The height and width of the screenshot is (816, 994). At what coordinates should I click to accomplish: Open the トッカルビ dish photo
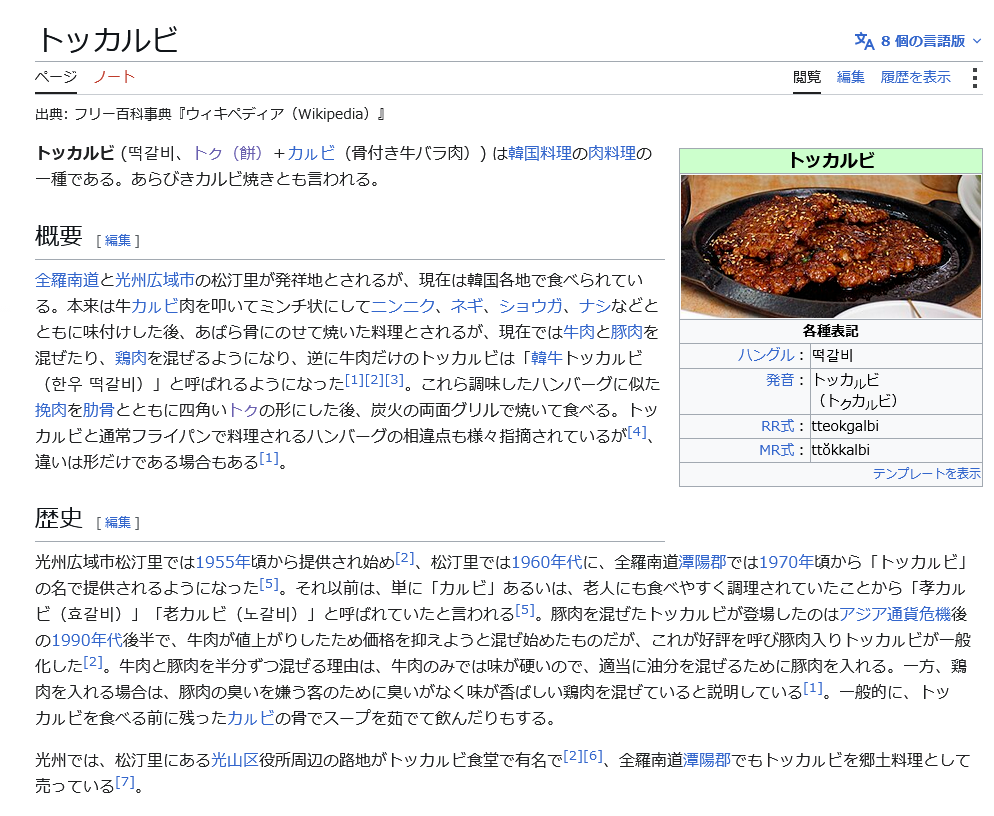point(830,246)
